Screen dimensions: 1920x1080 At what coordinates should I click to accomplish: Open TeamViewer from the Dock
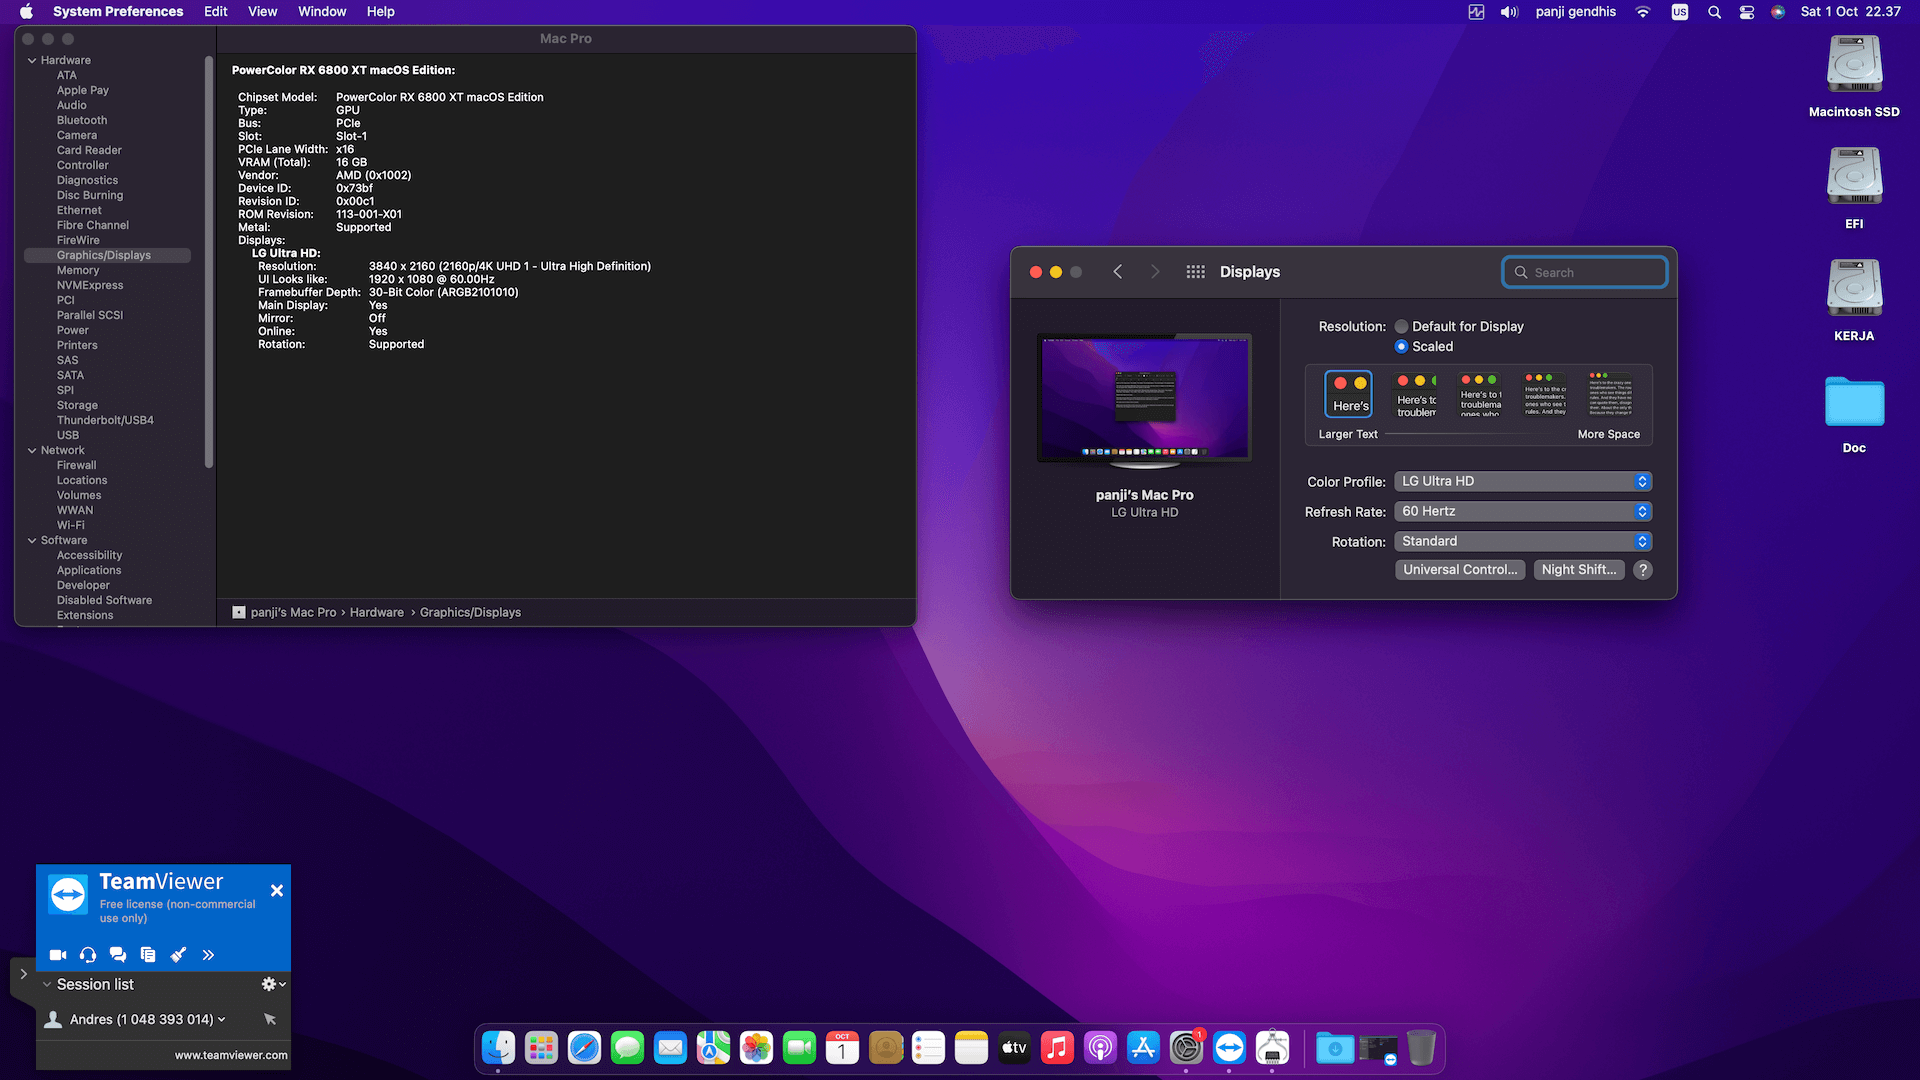[x=1229, y=1048]
